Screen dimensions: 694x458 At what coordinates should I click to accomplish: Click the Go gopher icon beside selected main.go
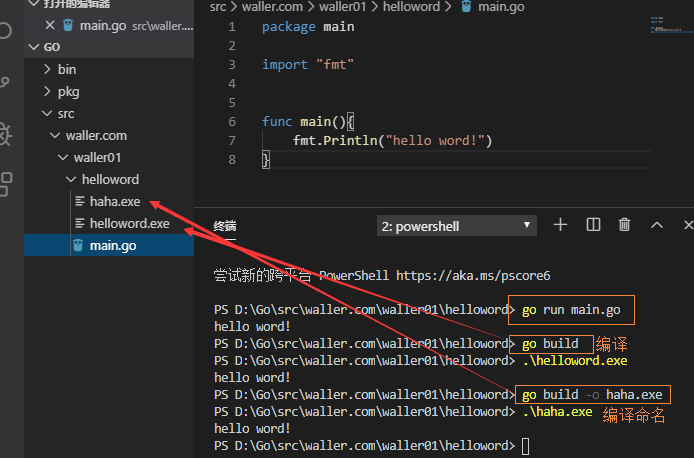tap(78, 245)
